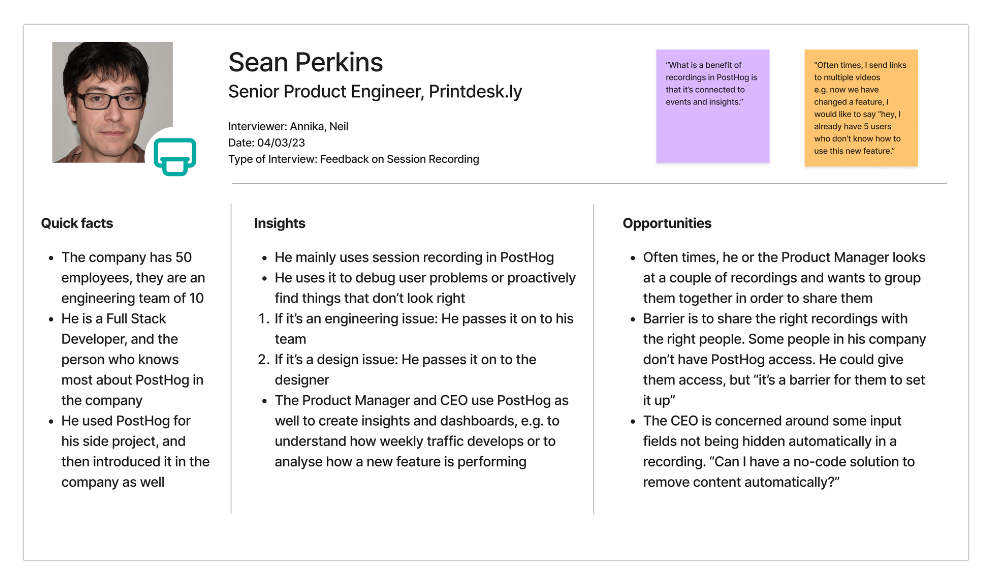This screenshot has width=991, height=585.
Task: Select the "Senior Product Engineer, Printdesk.ly" subtitle
Action: [375, 92]
